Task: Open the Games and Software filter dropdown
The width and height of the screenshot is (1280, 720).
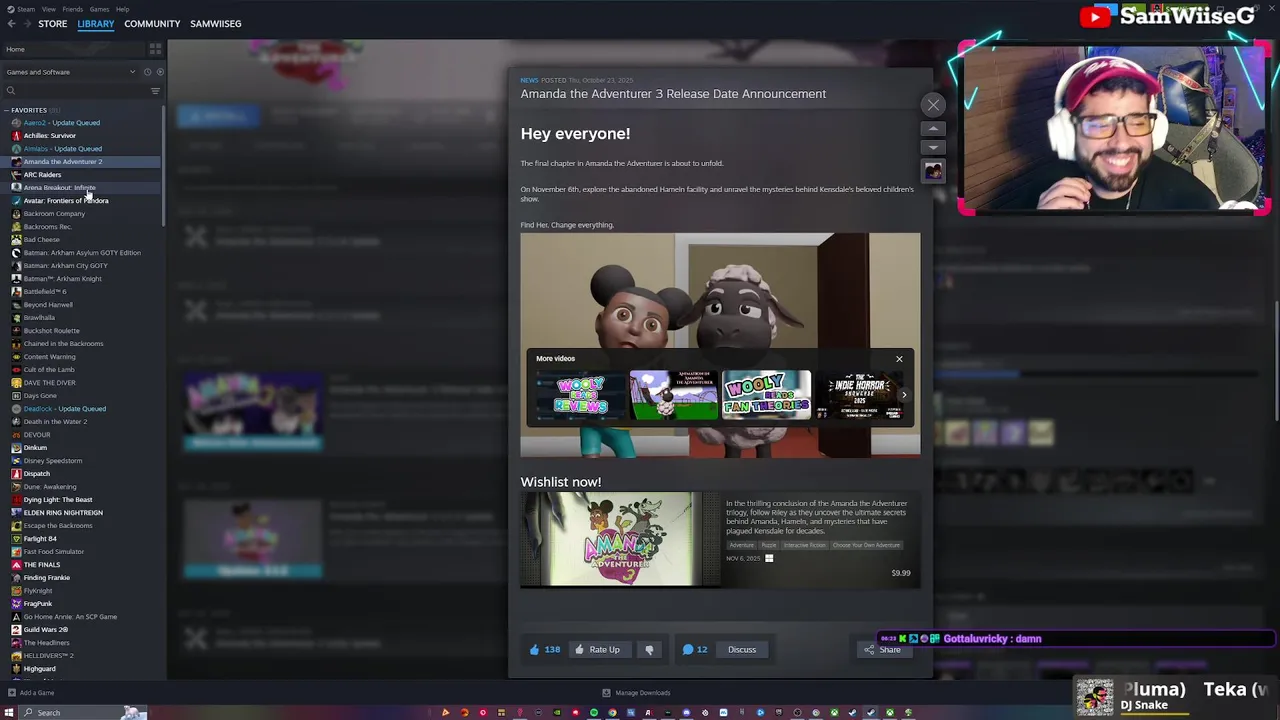Action: pyautogui.click(x=70, y=72)
